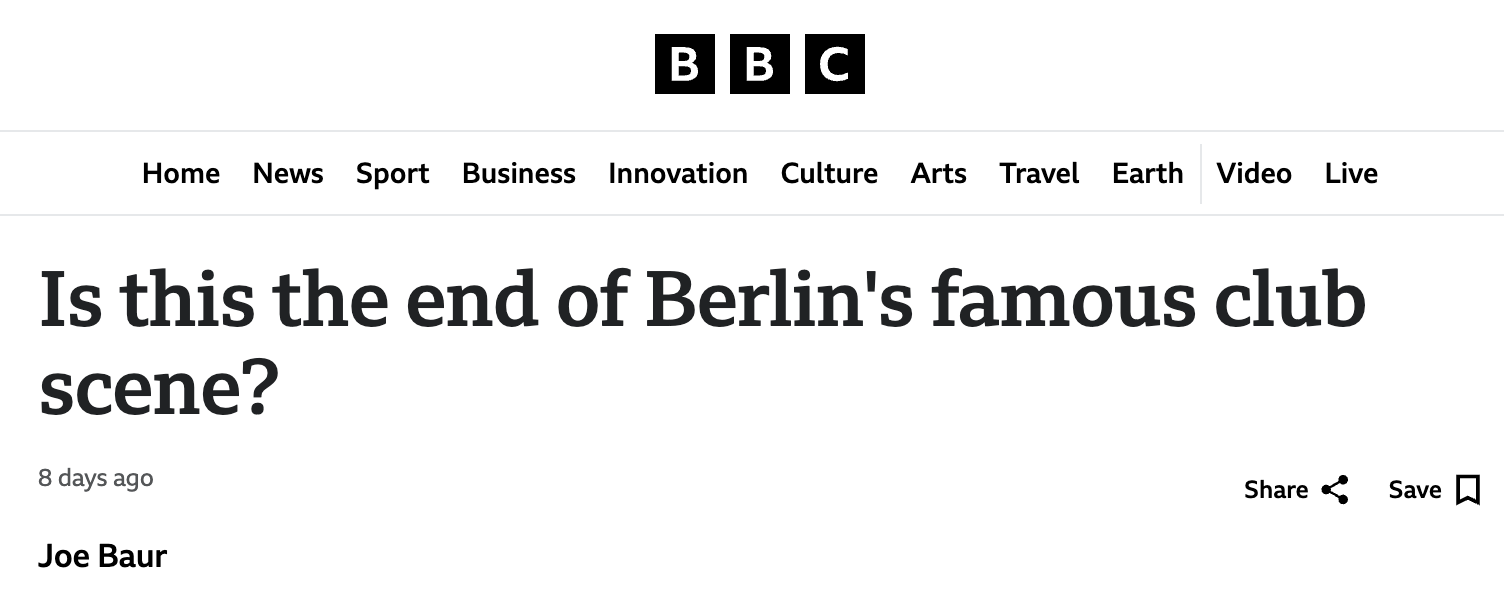This screenshot has height=604, width=1504.
Task: Click the bookmark save icon
Action: tap(1468, 490)
